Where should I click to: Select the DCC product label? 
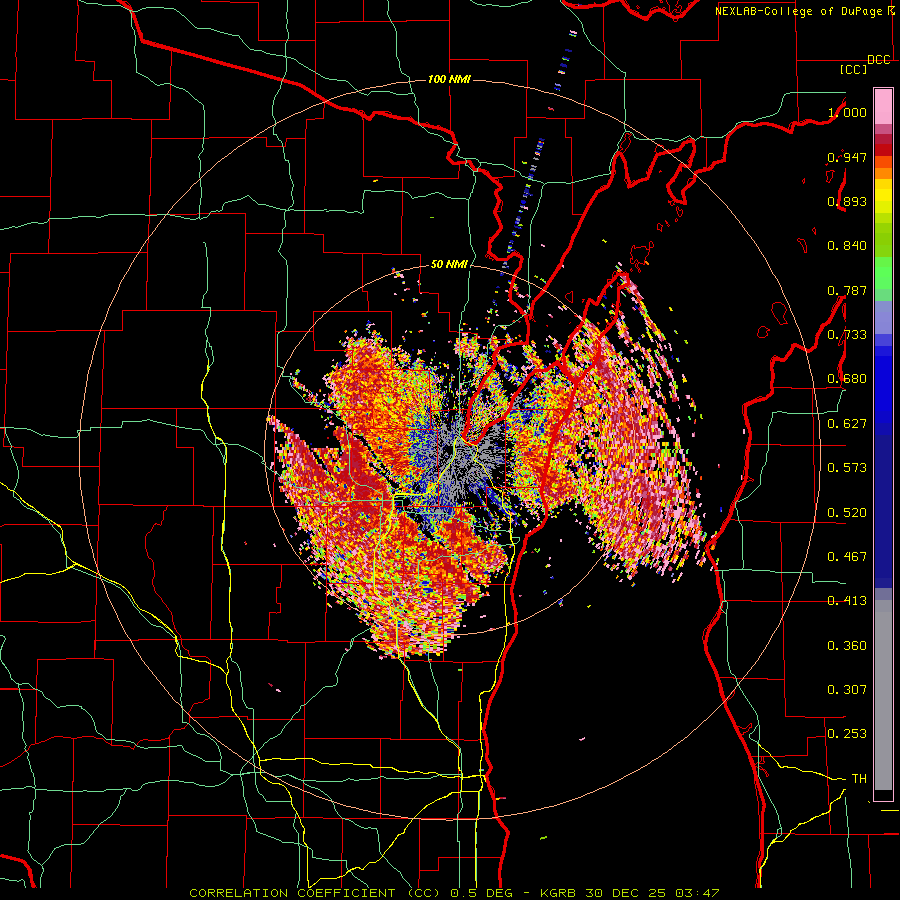[879, 60]
